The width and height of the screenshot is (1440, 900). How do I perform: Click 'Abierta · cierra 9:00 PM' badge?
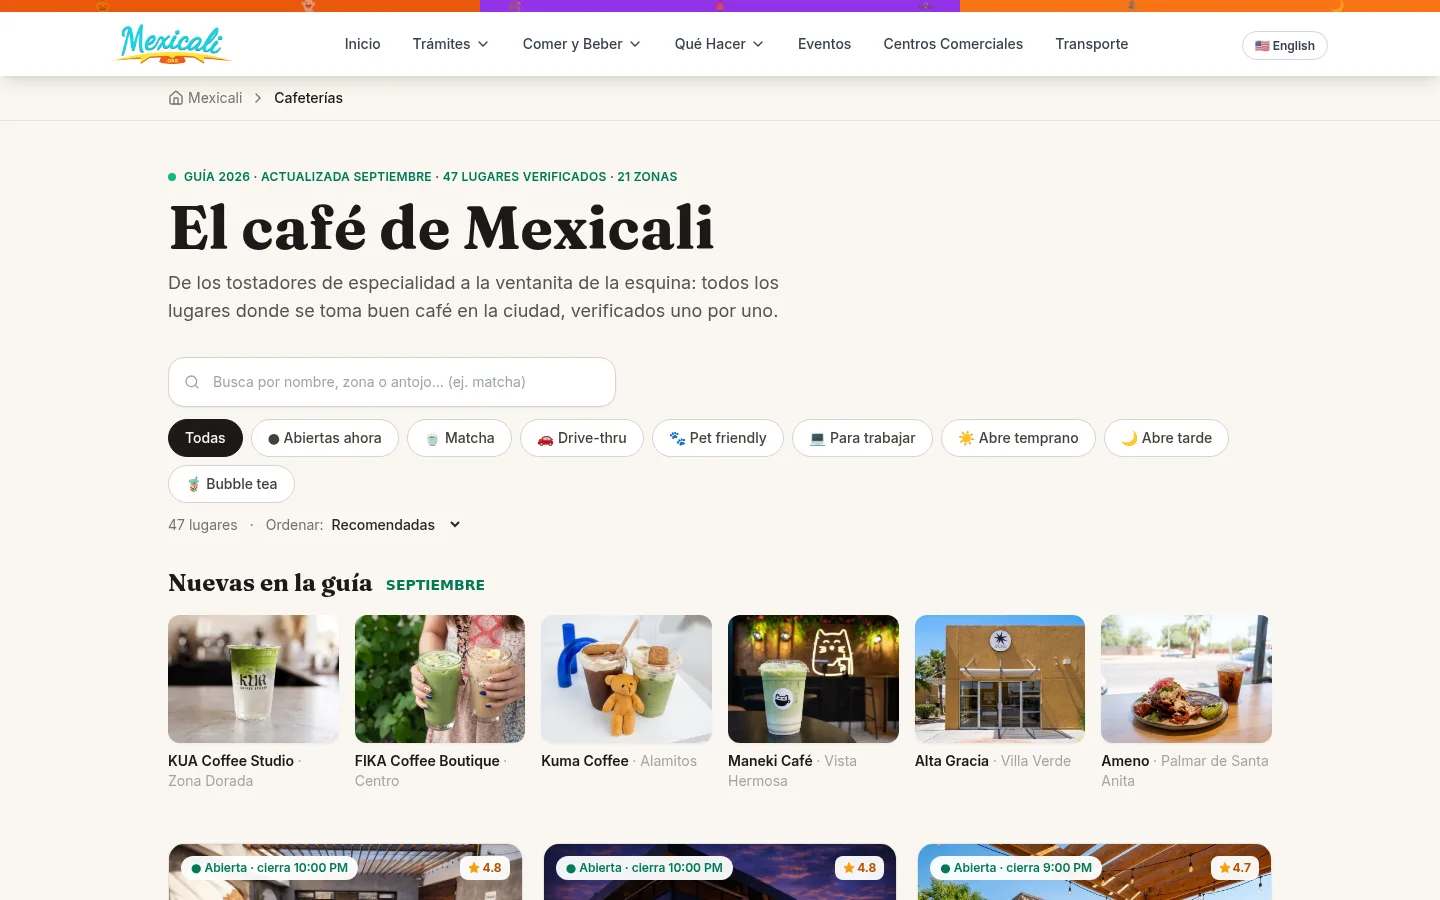click(1015, 868)
